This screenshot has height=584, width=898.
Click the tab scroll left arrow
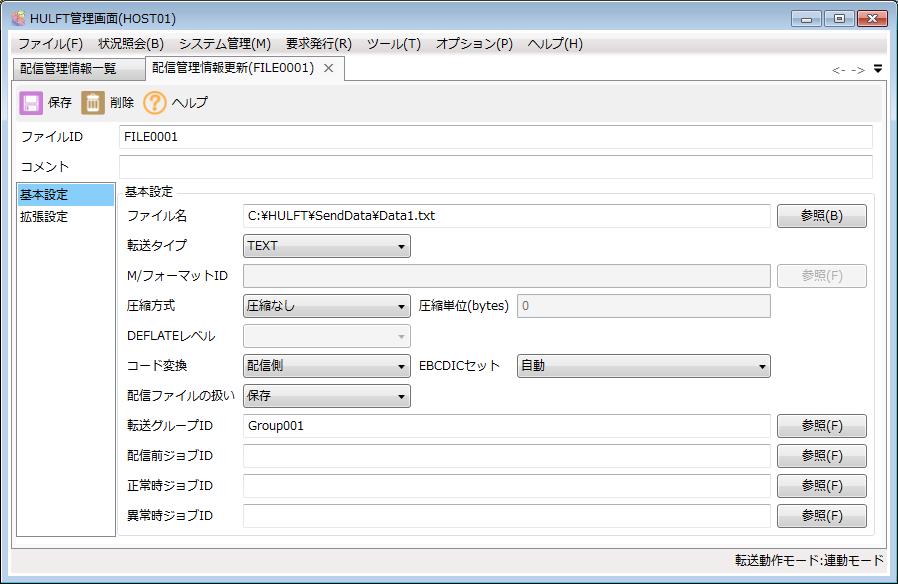pyautogui.click(x=839, y=70)
